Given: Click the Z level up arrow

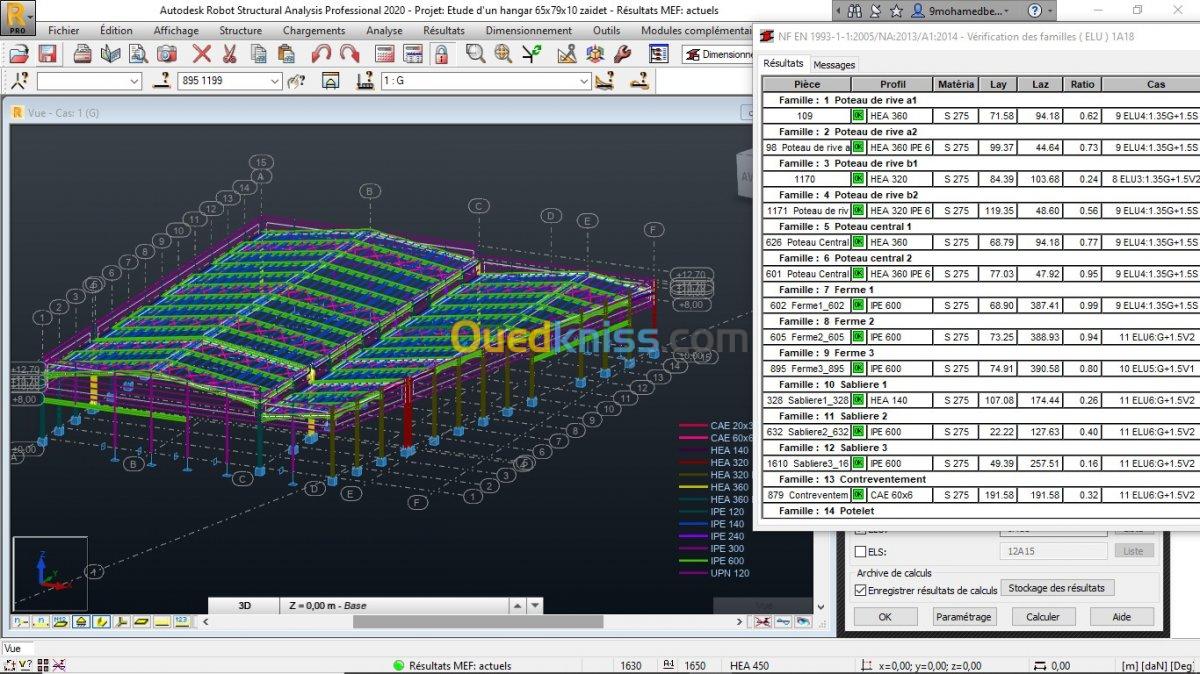Looking at the screenshot, I should (x=518, y=605).
